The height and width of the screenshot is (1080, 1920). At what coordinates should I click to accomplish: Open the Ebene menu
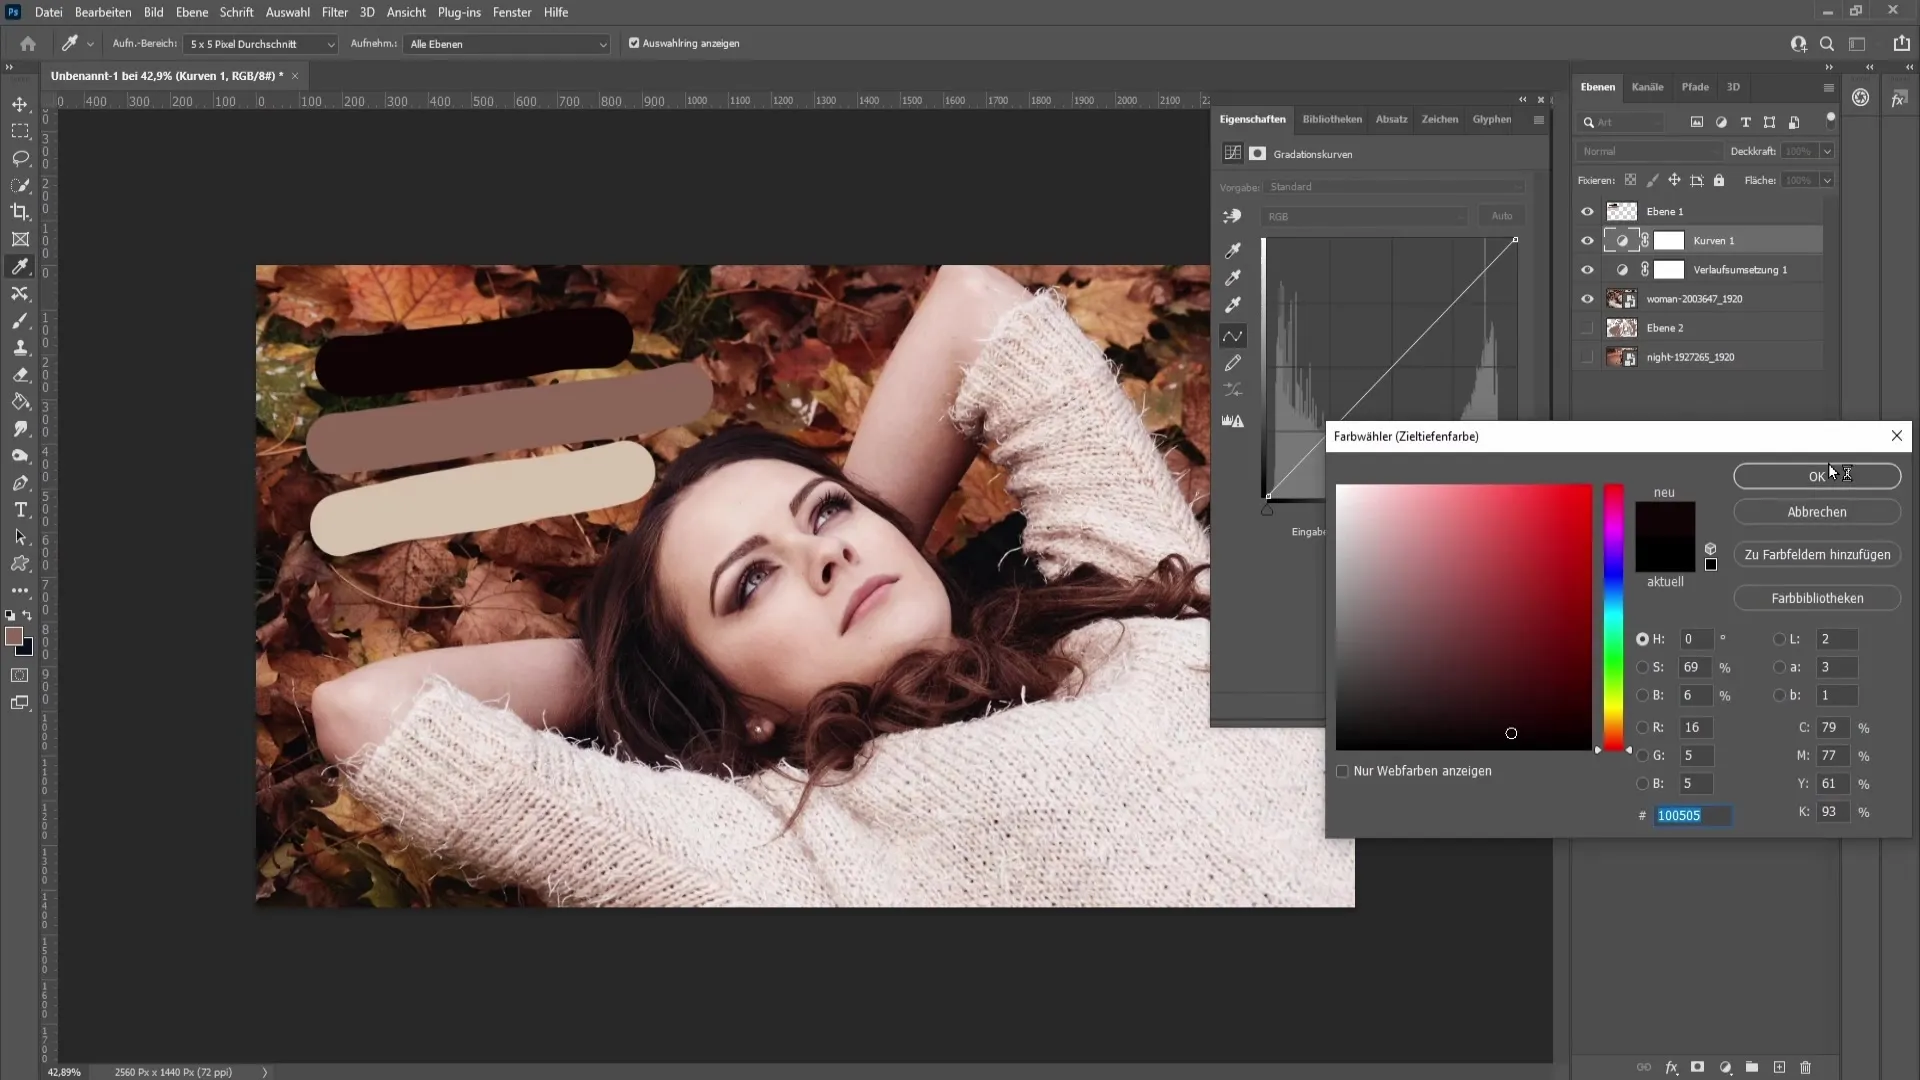coord(191,12)
